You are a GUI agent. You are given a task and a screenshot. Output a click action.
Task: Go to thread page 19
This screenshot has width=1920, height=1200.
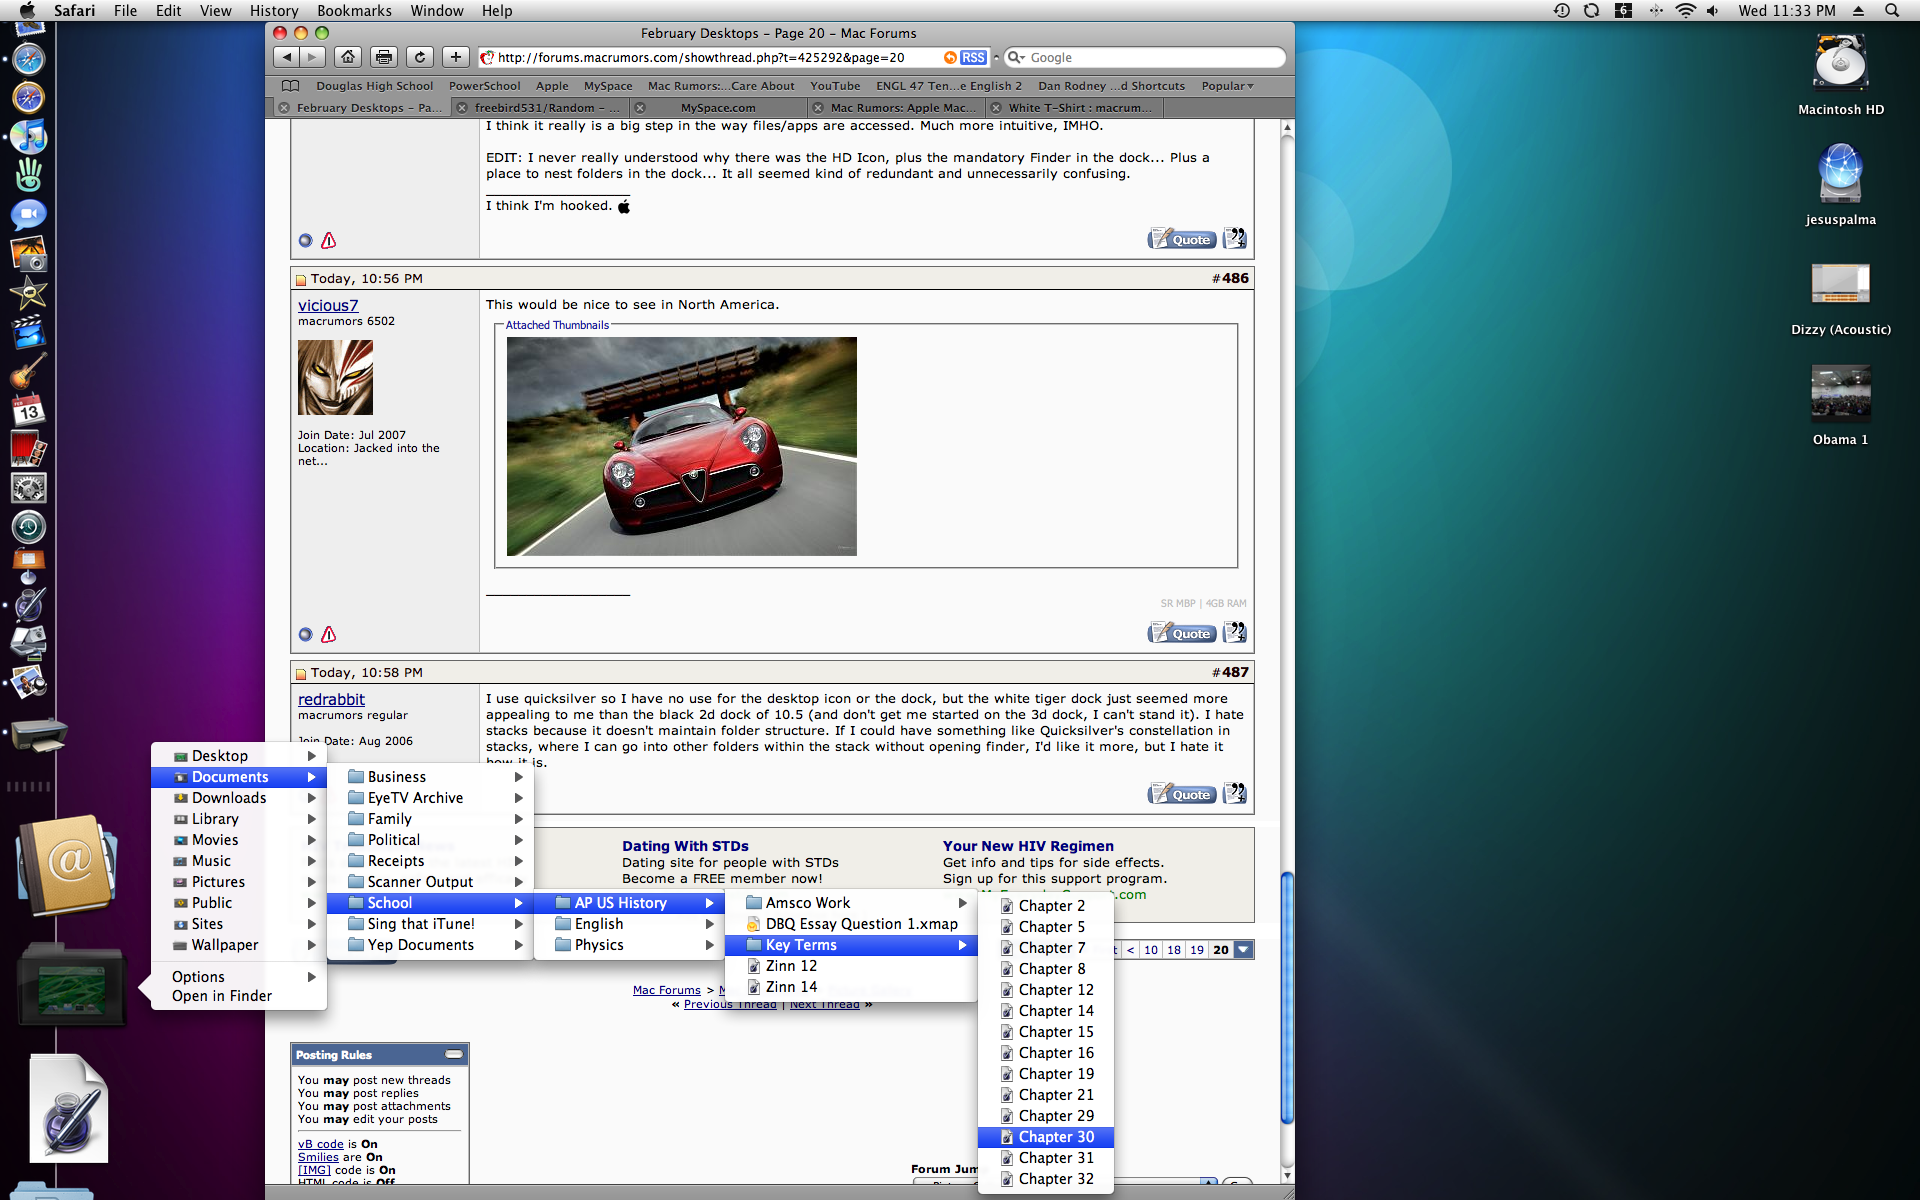[x=1197, y=950]
